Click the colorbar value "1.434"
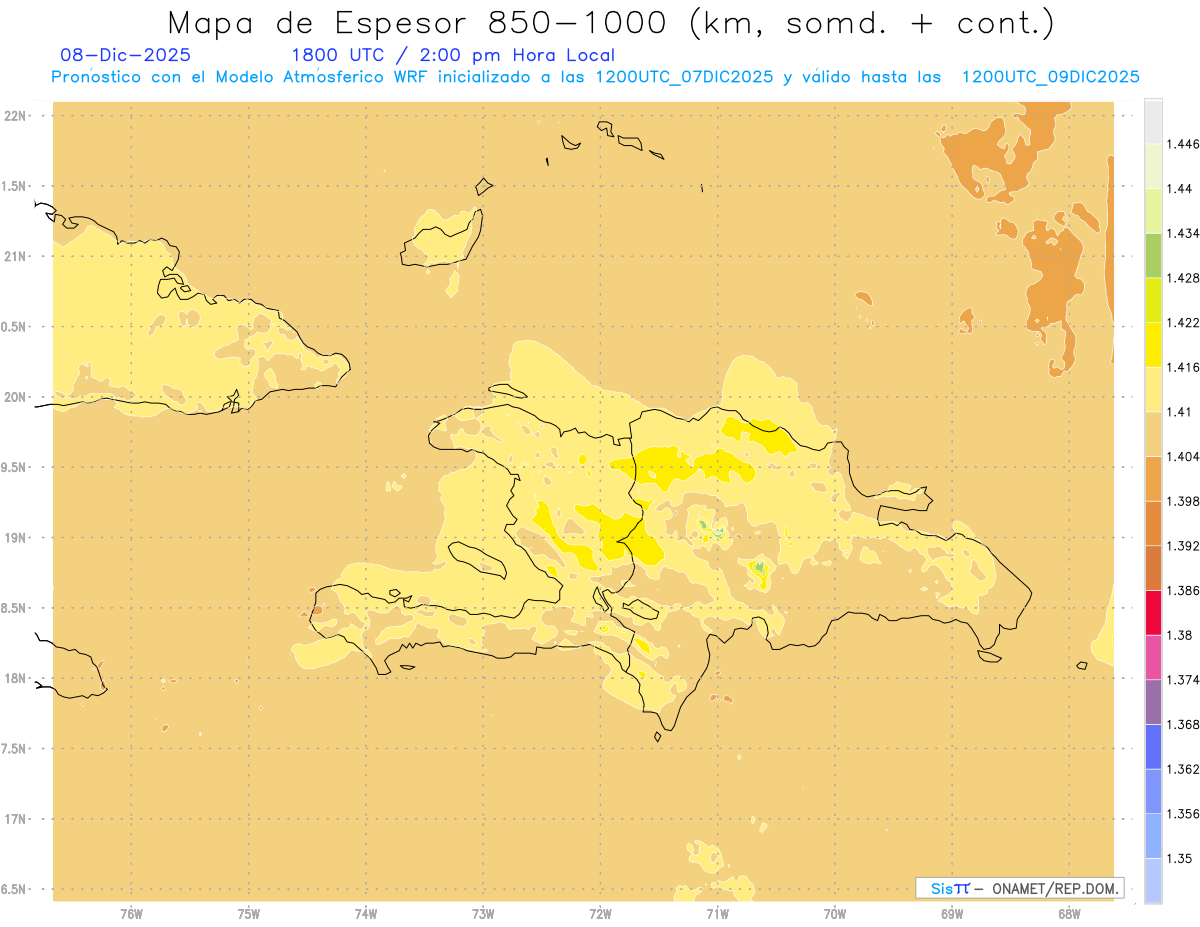This screenshot has width=1200, height=927. click(x=1183, y=233)
